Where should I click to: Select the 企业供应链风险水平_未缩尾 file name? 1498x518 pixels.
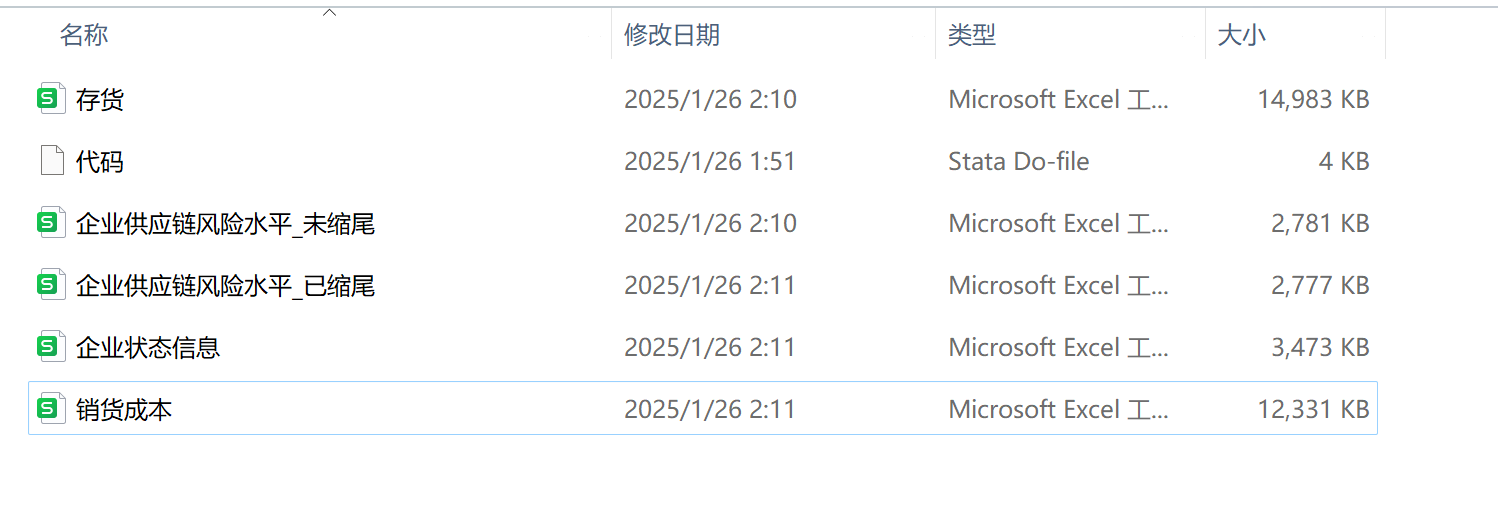tap(225, 223)
